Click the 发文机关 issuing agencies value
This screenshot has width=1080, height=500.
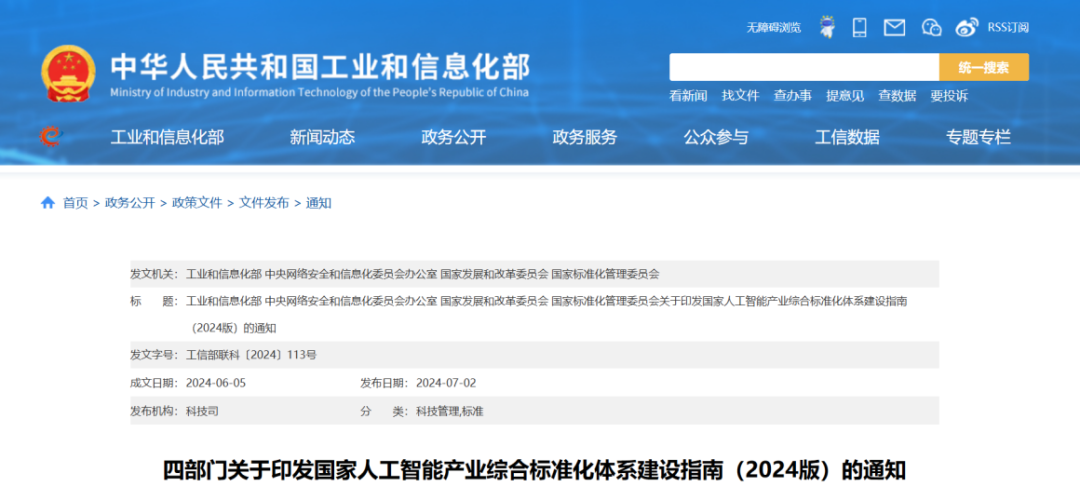[x=423, y=273]
